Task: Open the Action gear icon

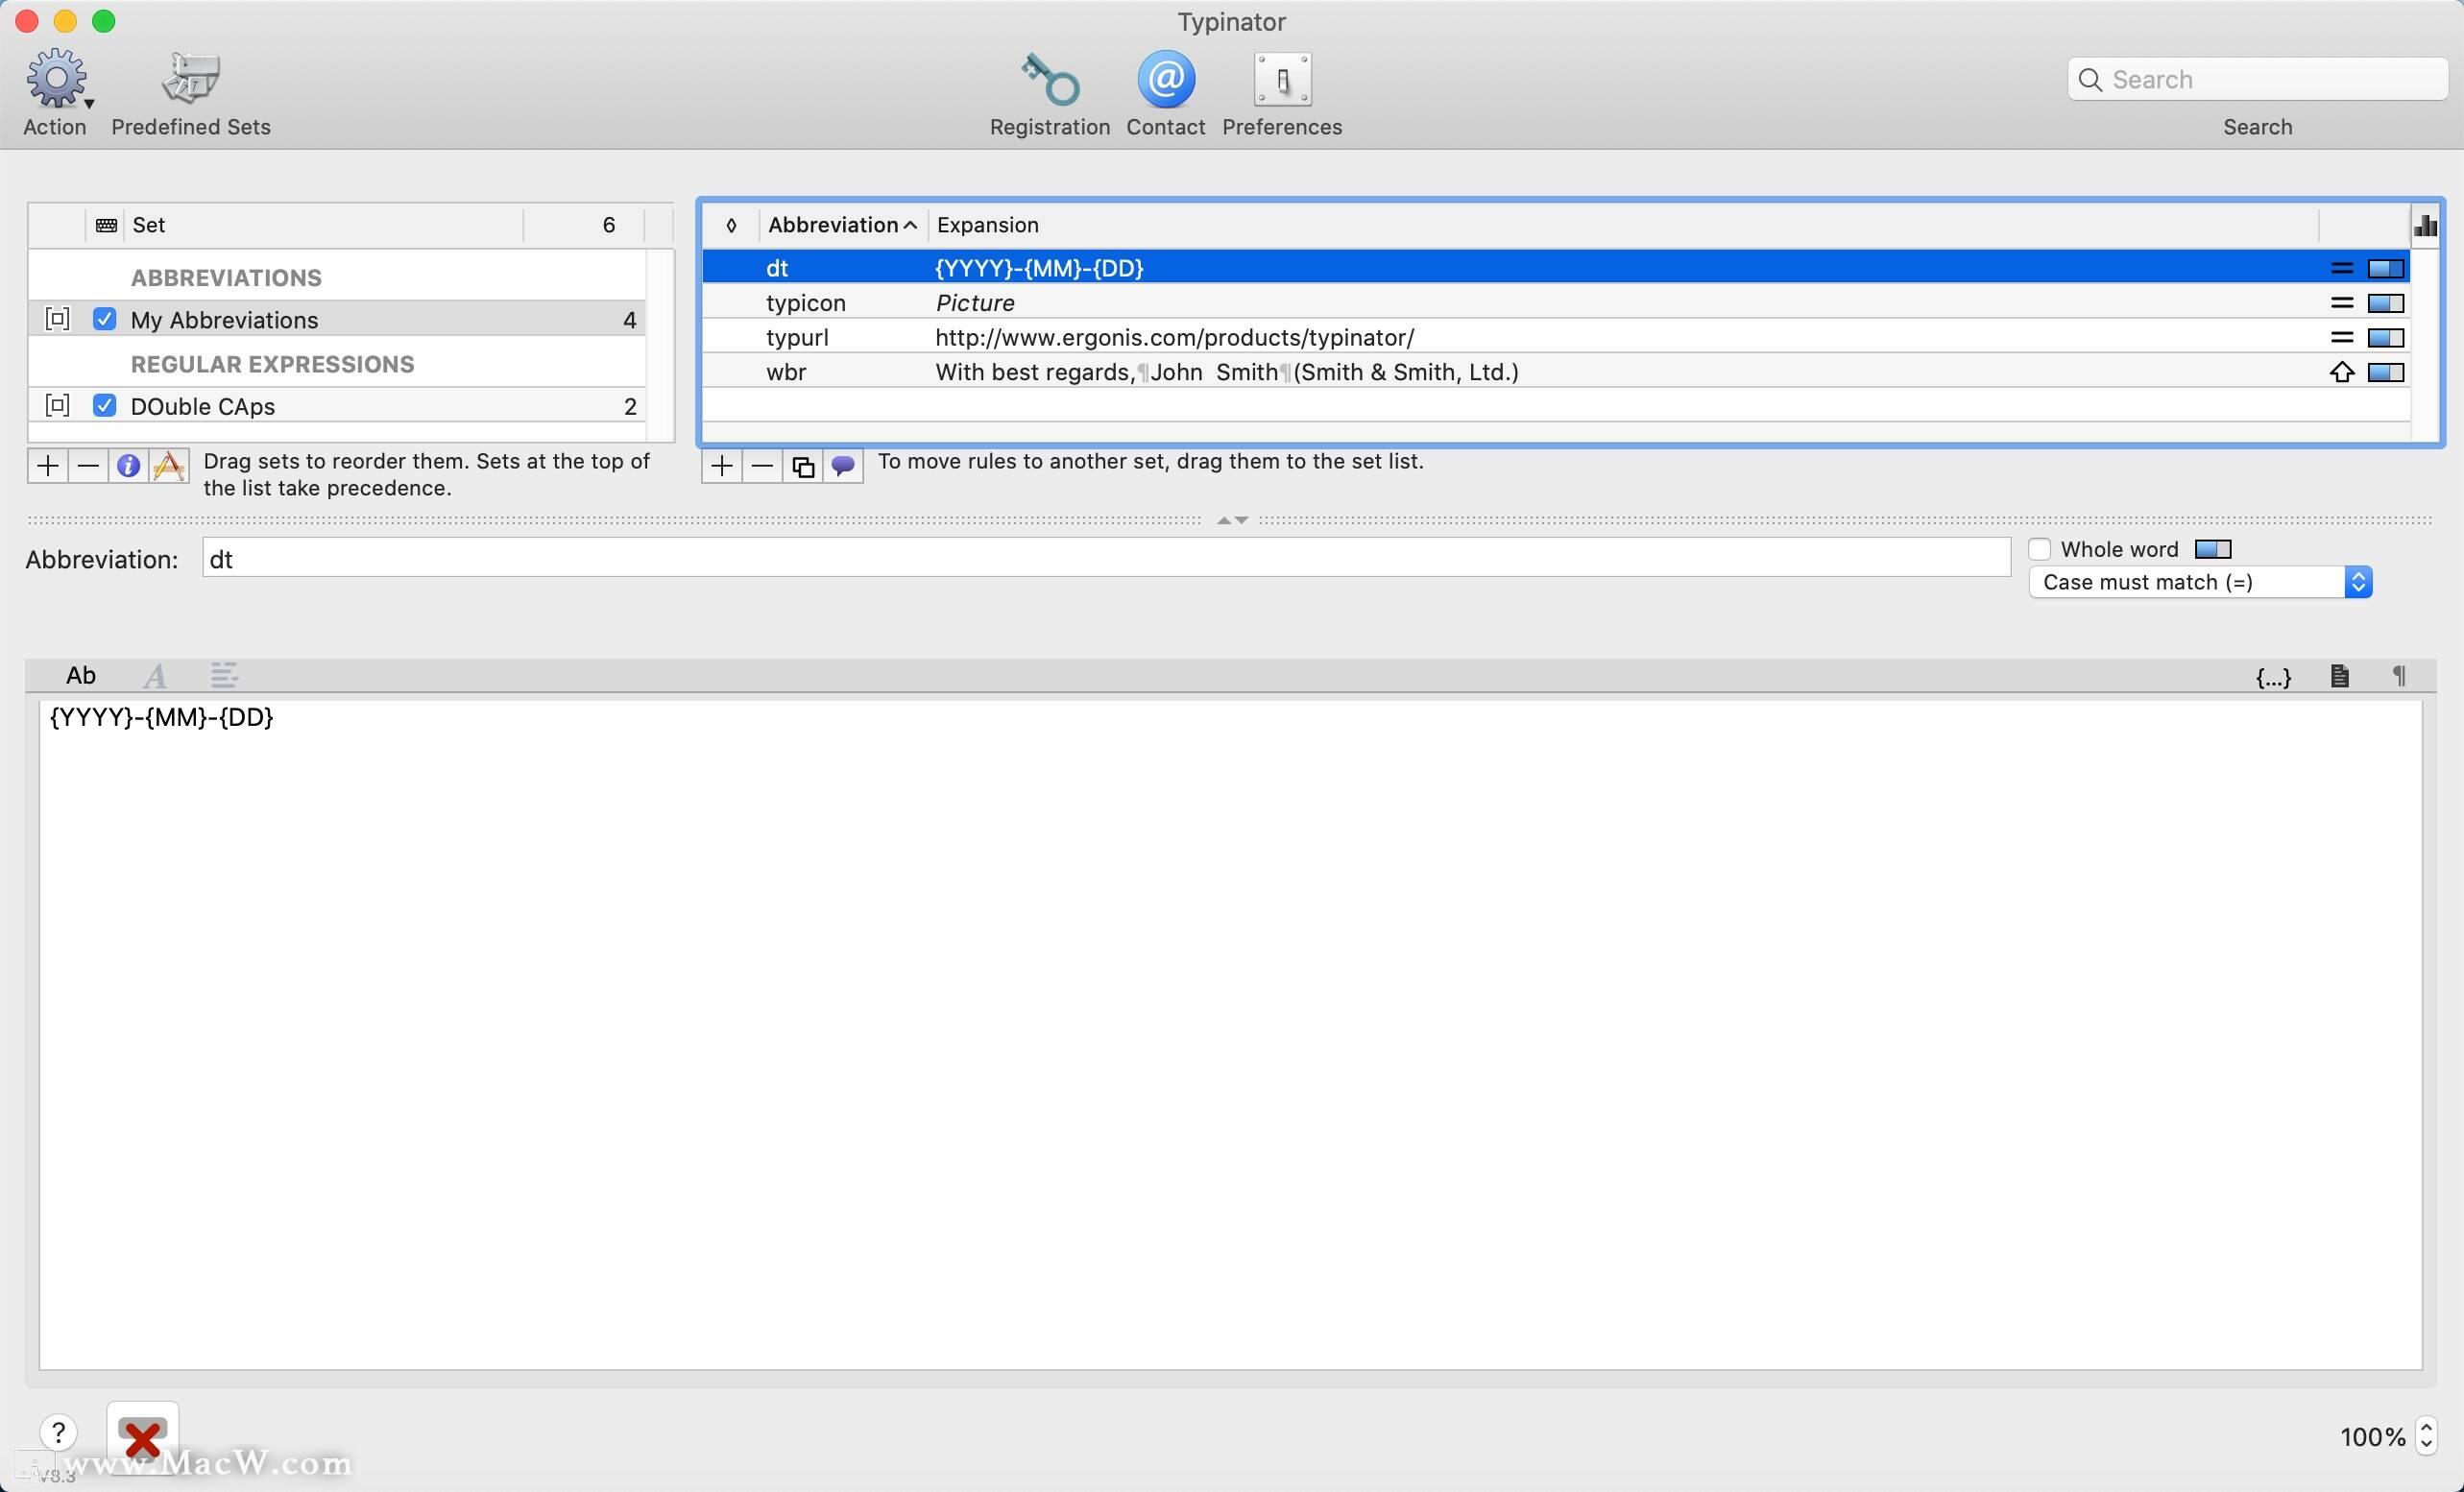Action: coord(54,80)
